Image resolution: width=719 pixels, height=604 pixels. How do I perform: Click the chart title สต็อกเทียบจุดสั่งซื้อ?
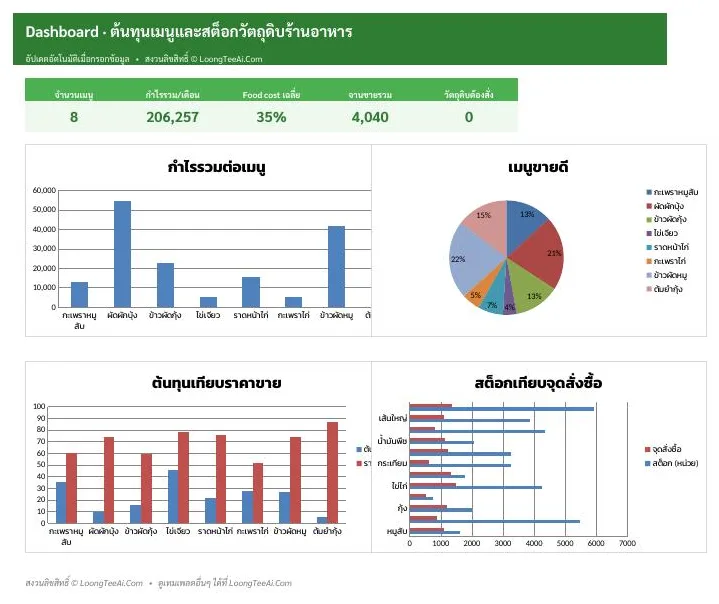tap(538, 383)
